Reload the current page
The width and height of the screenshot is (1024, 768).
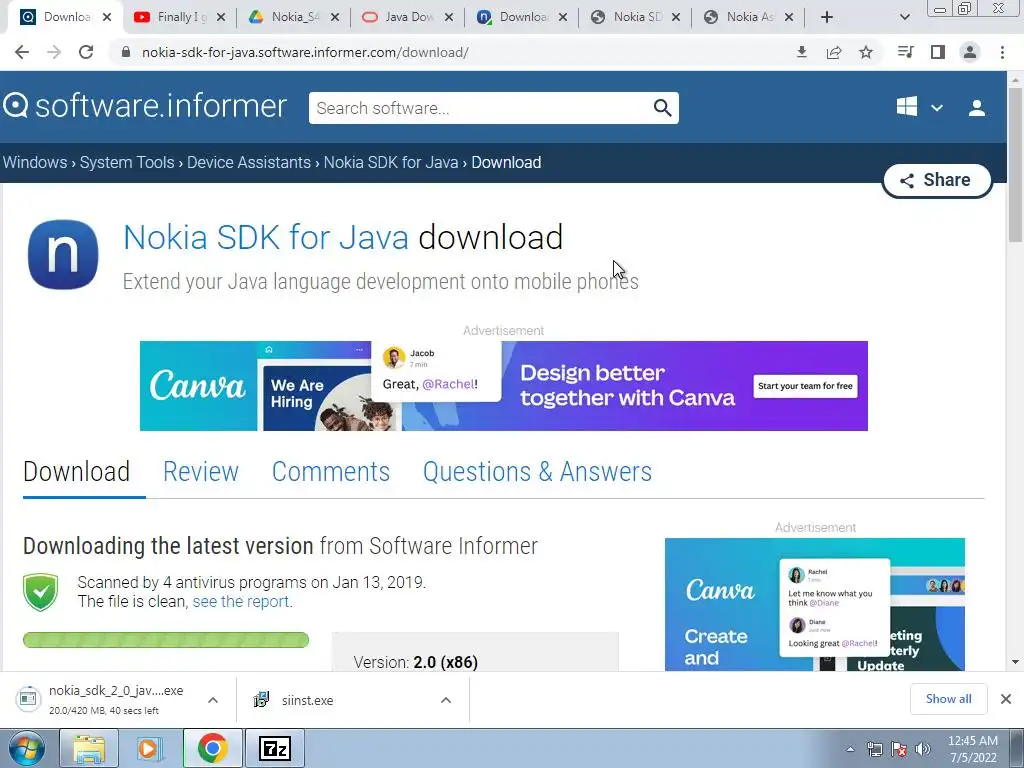(x=86, y=52)
